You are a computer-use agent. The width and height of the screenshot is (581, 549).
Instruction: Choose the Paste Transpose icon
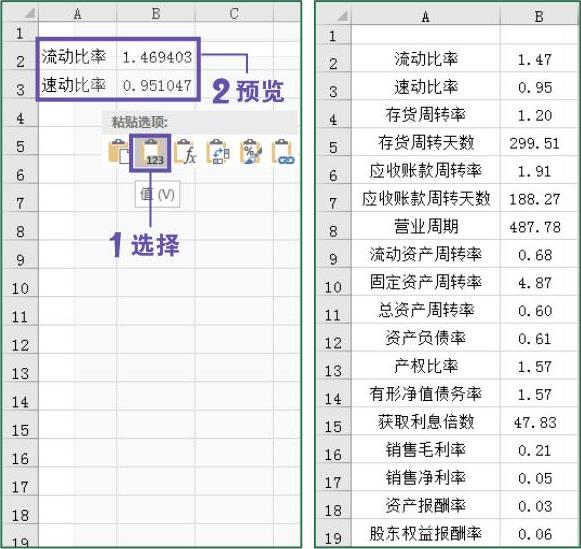coord(218,151)
